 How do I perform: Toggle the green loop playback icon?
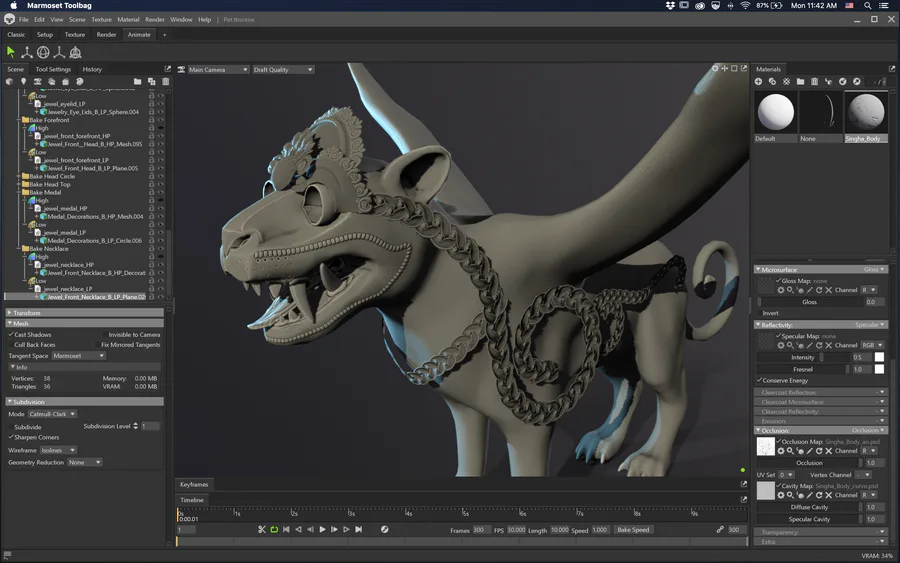274,529
